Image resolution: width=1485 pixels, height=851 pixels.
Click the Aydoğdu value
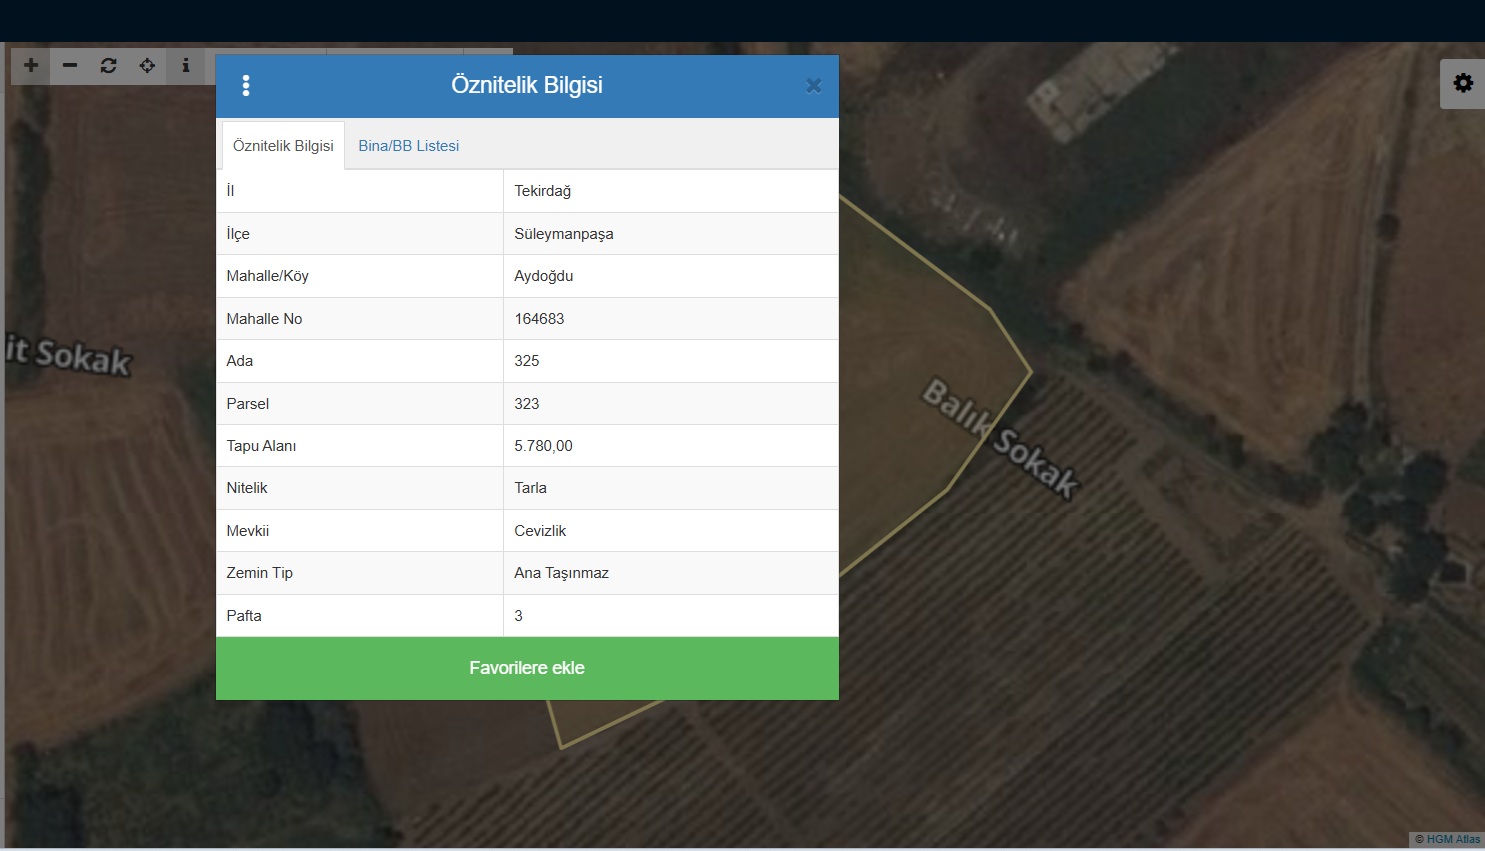point(544,276)
